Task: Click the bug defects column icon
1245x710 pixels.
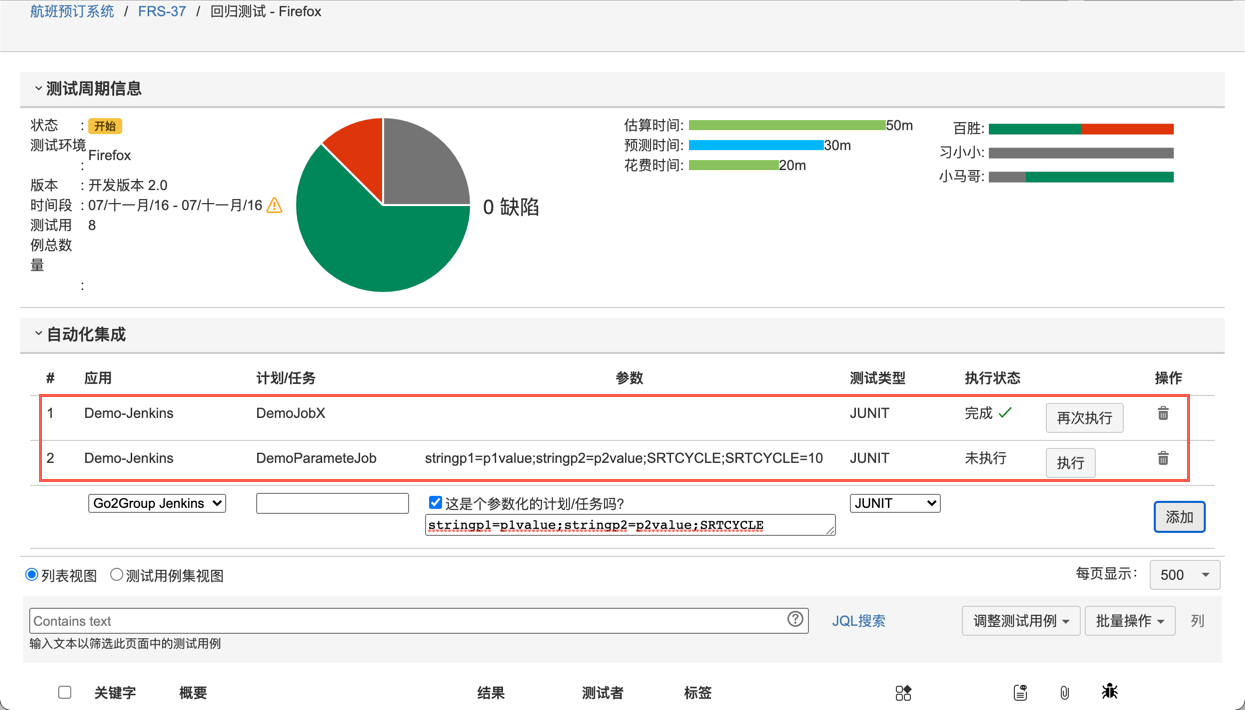Action: pos(1109,691)
